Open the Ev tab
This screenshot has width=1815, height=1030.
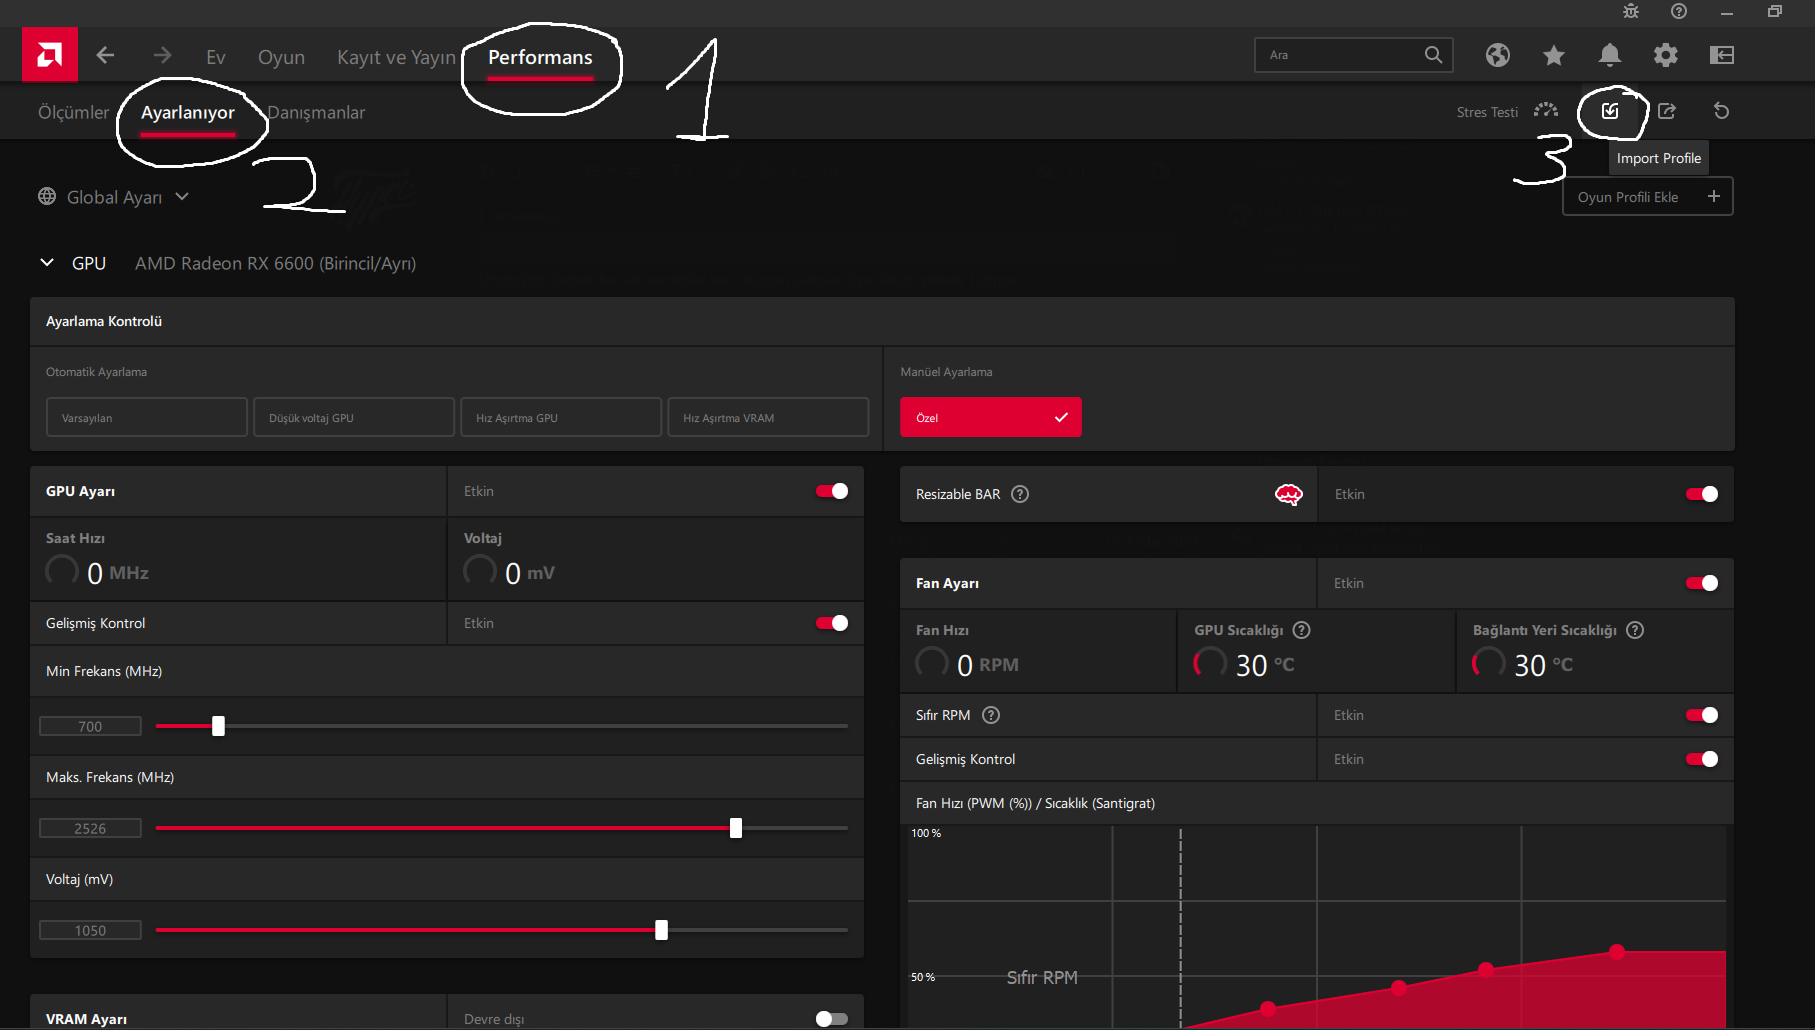(x=216, y=57)
